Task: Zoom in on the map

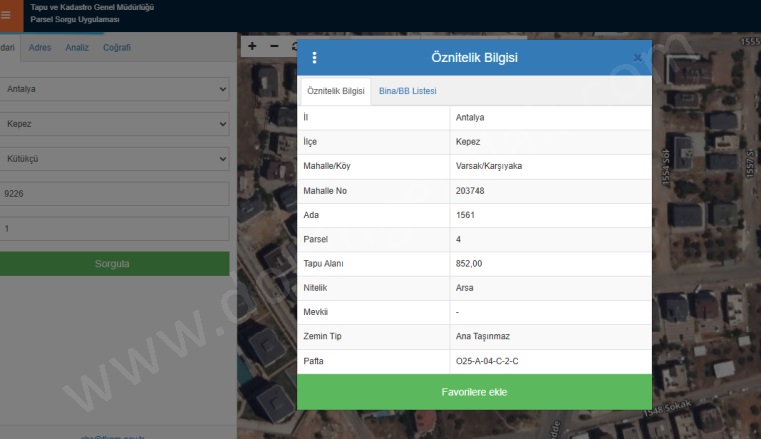Action: point(252,46)
